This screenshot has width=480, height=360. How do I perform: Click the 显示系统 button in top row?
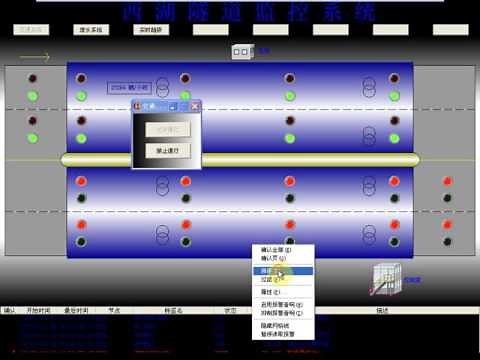(x=91, y=30)
